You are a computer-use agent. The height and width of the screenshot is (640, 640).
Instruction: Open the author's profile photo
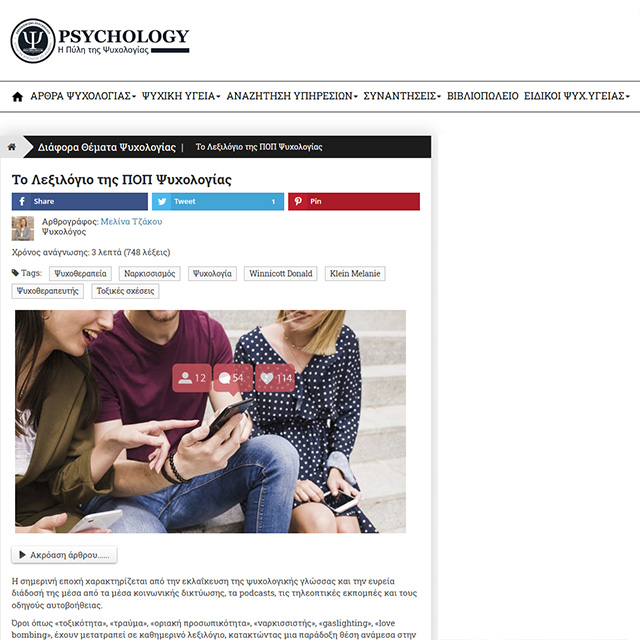pos(23,228)
